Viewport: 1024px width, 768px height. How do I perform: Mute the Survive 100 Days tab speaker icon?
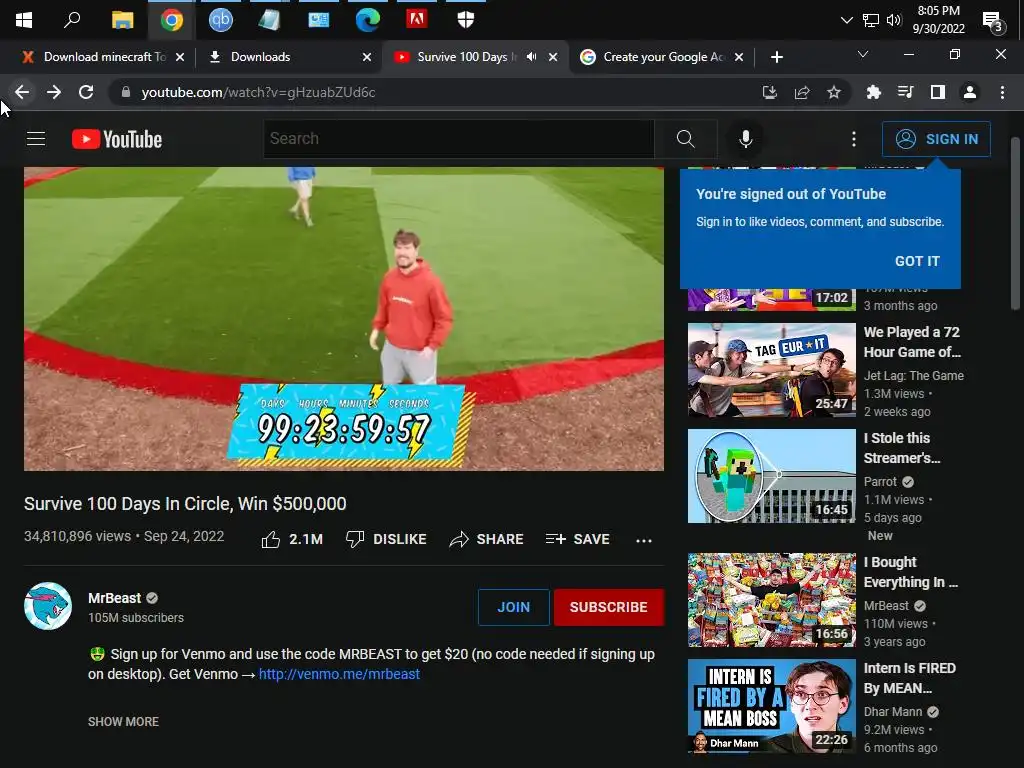click(532, 57)
